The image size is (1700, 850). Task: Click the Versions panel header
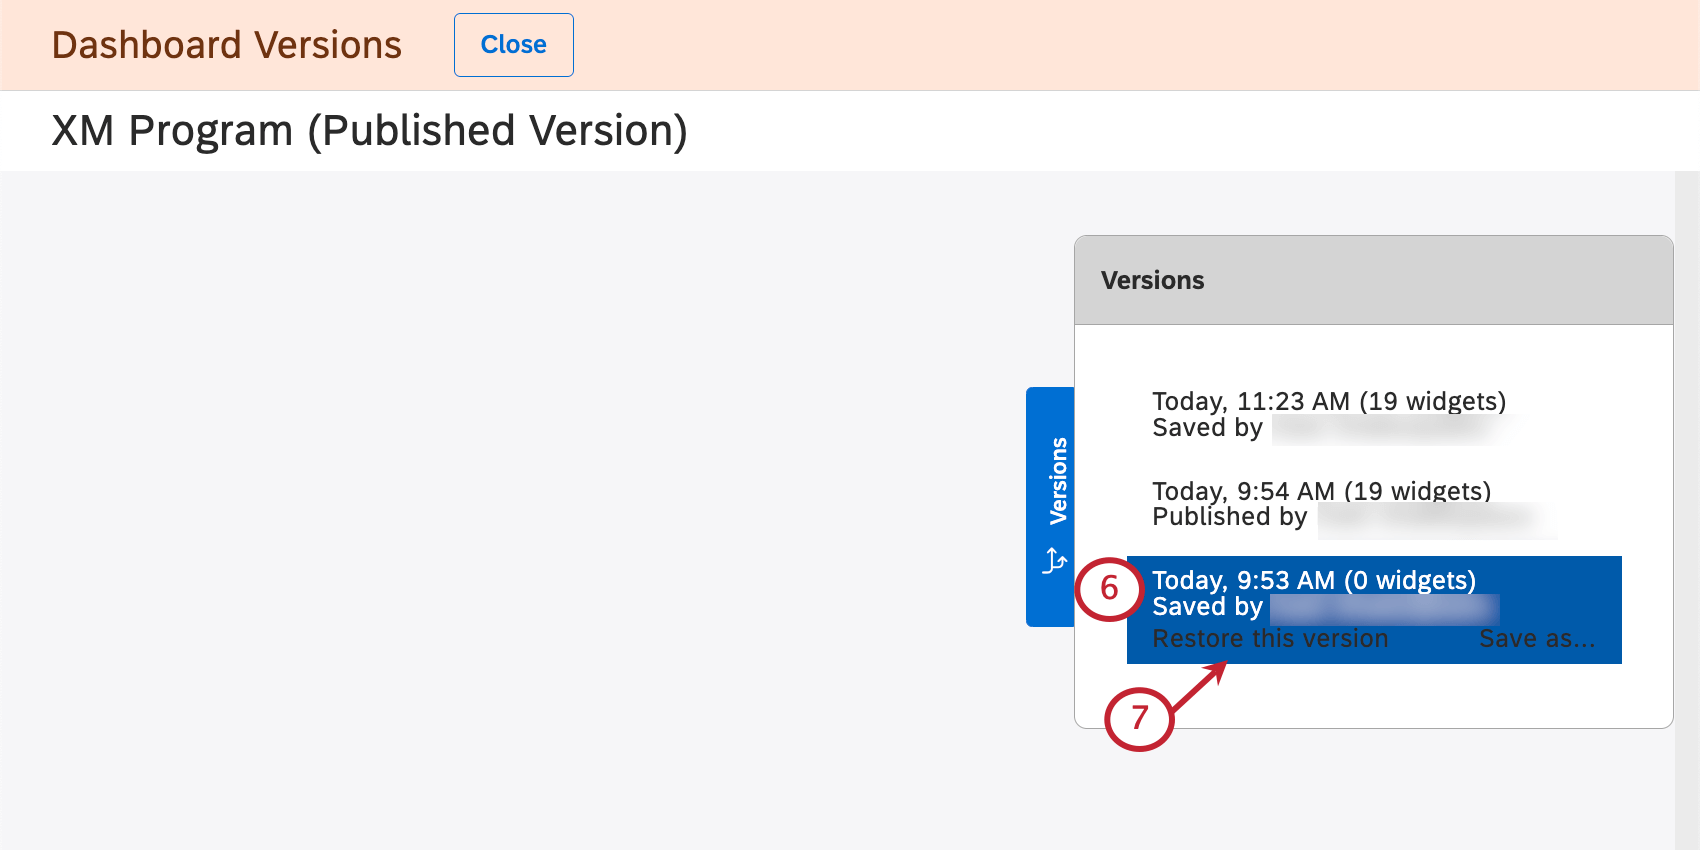pyautogui.click(x=1152, y=280)
